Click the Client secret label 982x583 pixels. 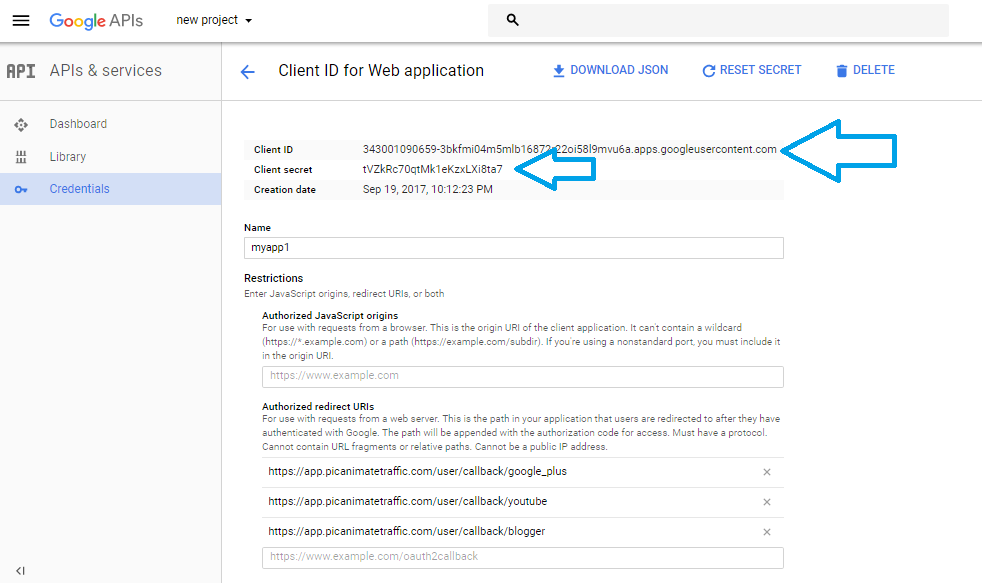tap(283, 170)
